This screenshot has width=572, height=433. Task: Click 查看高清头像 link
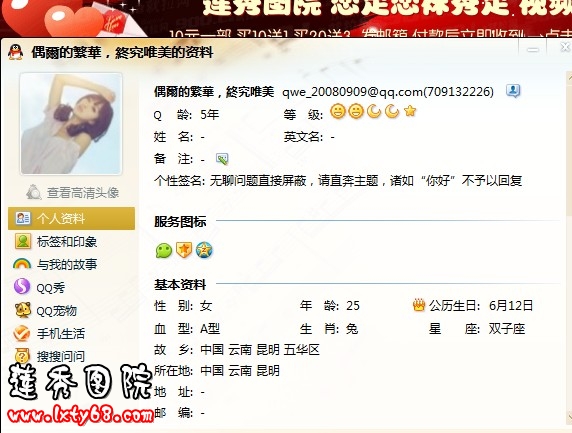[82, 193]
